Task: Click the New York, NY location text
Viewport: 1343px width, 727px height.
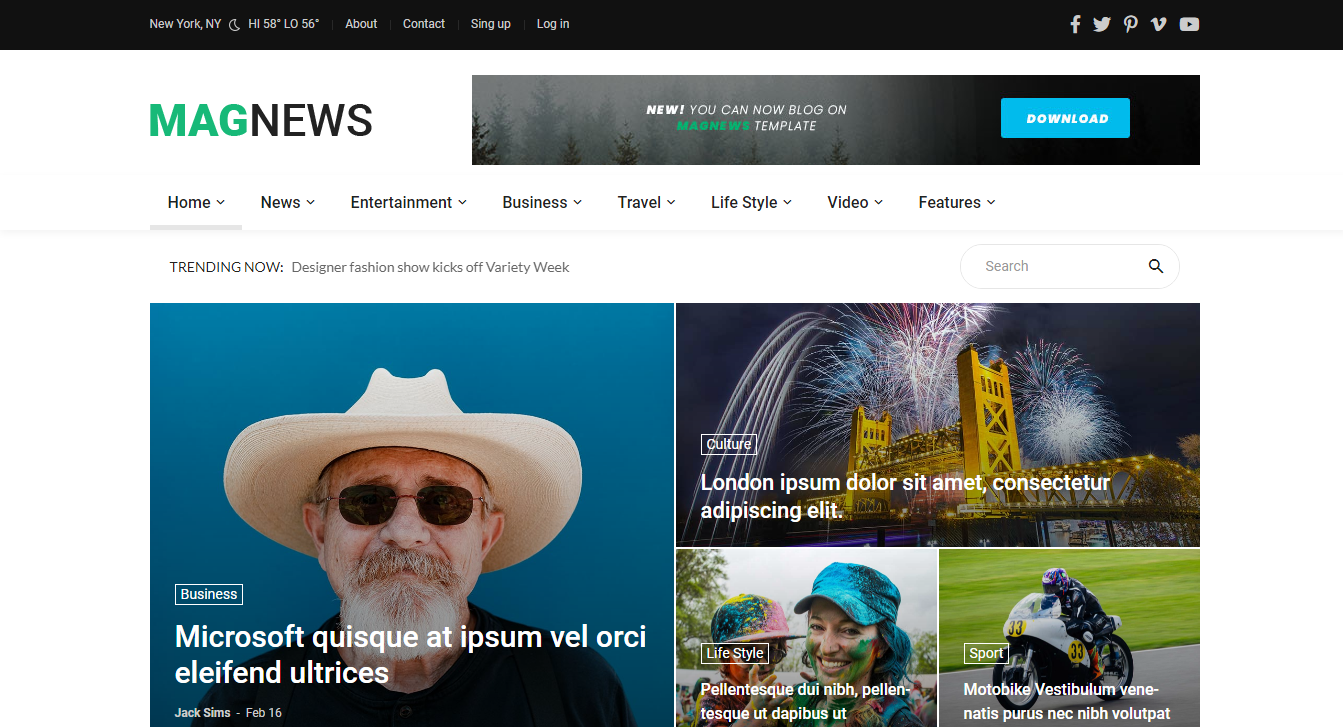Action: pyautogui.click(x=185, y=24)
